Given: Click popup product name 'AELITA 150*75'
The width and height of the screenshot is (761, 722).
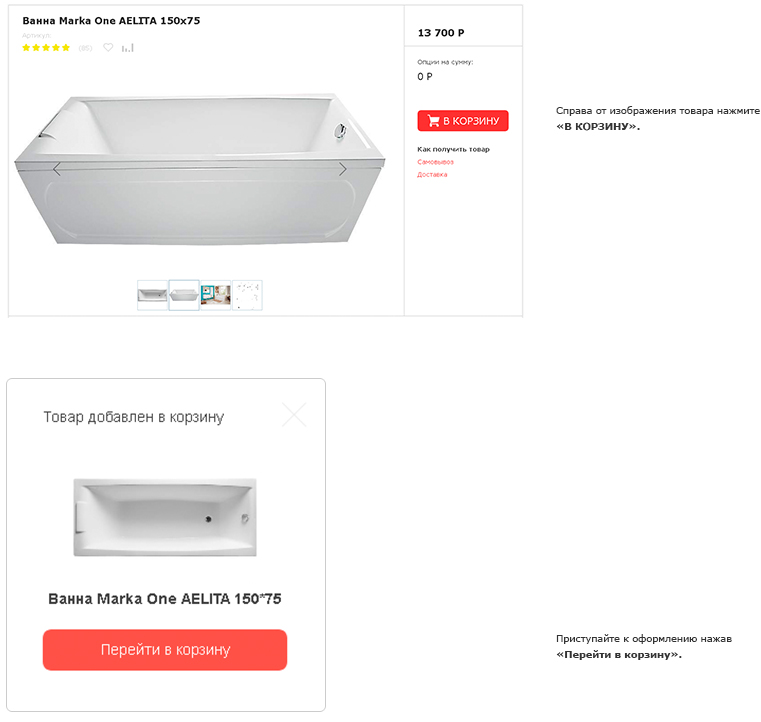Looking at the screenshot, I should pyautogui.click(x=165, y=599).
